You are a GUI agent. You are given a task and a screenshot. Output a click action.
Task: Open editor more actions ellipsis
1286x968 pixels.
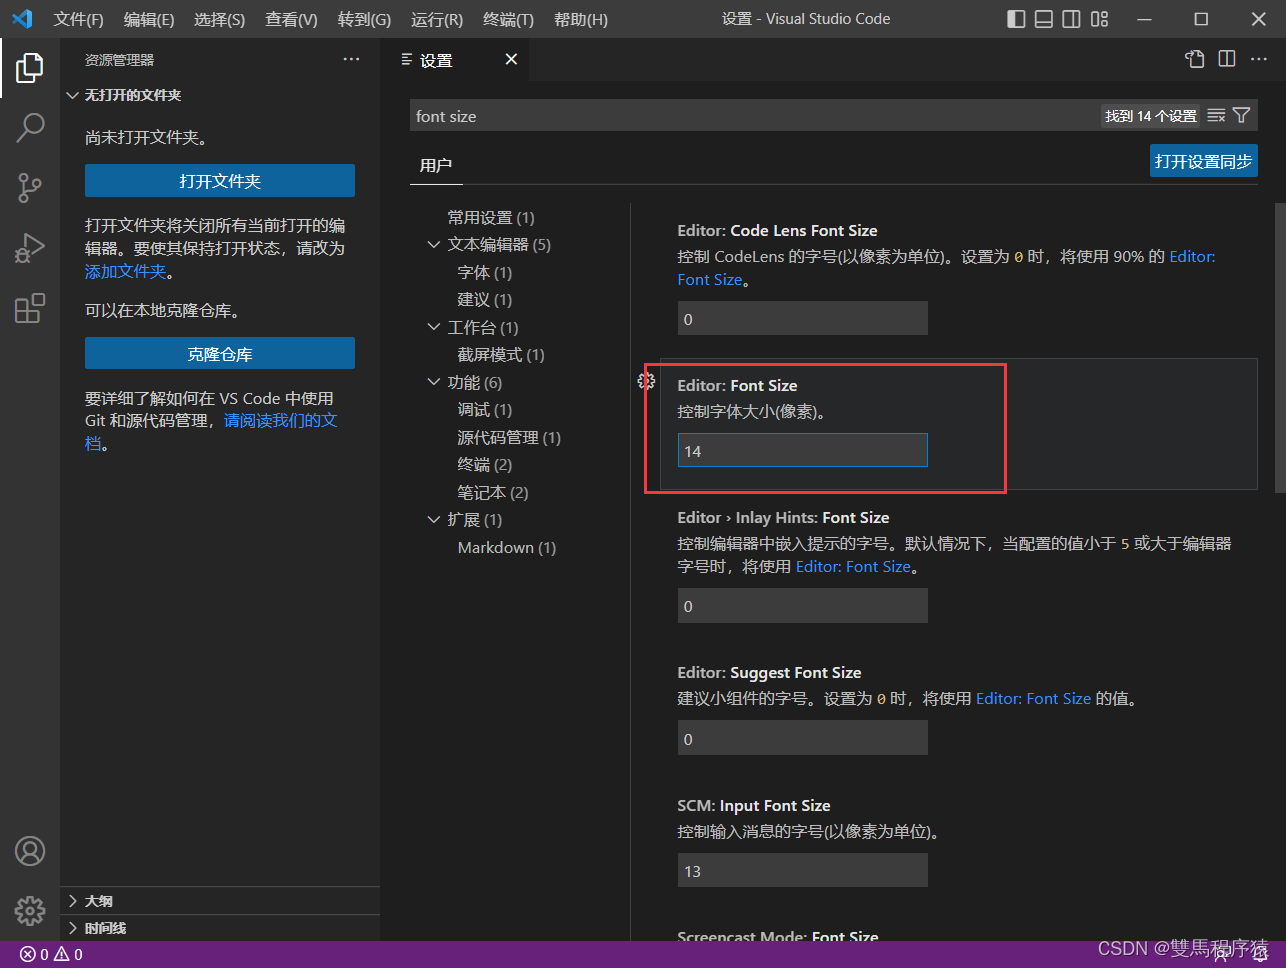(x=1259, y=59)
